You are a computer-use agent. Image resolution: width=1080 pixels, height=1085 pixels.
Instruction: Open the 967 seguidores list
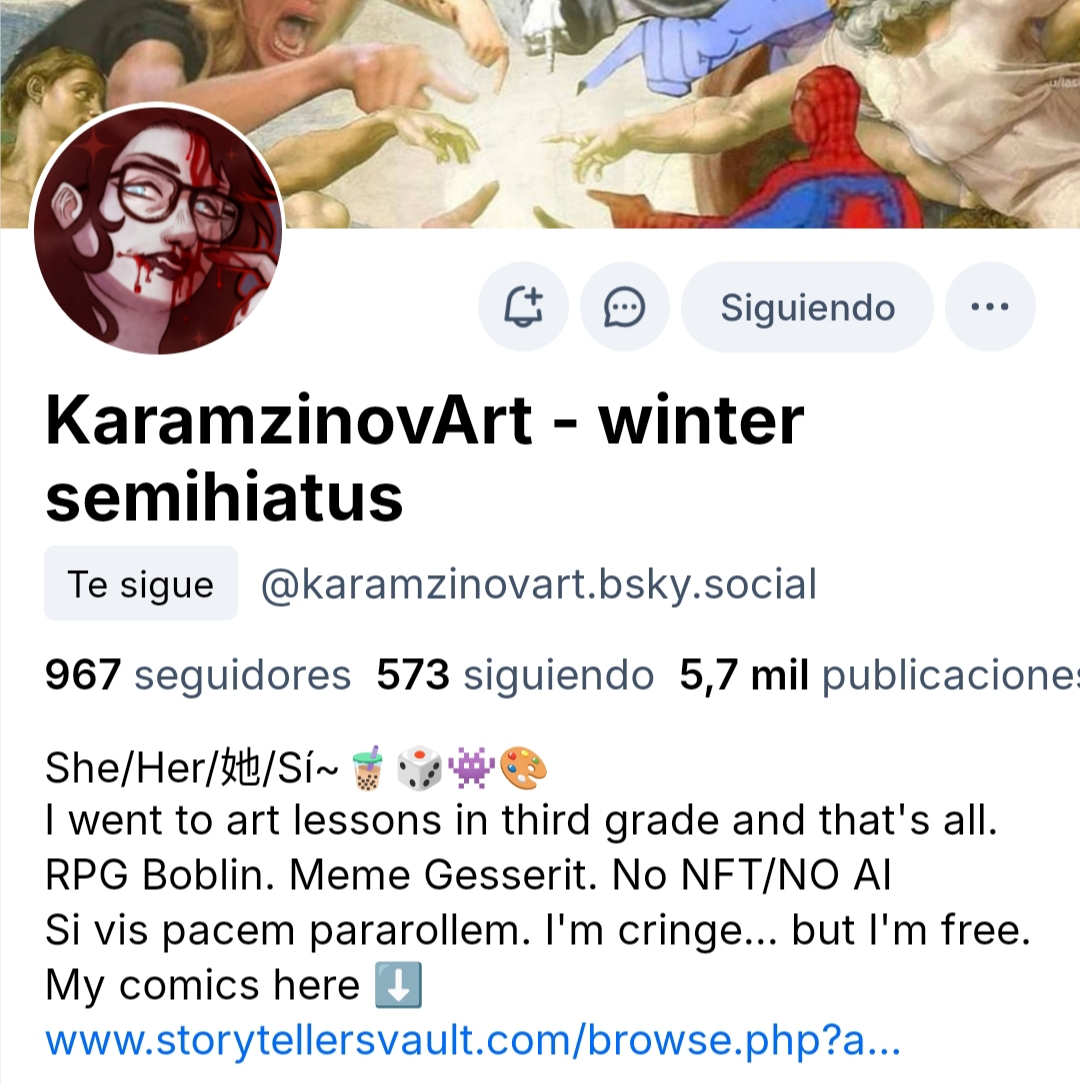(x=198, y=675)
